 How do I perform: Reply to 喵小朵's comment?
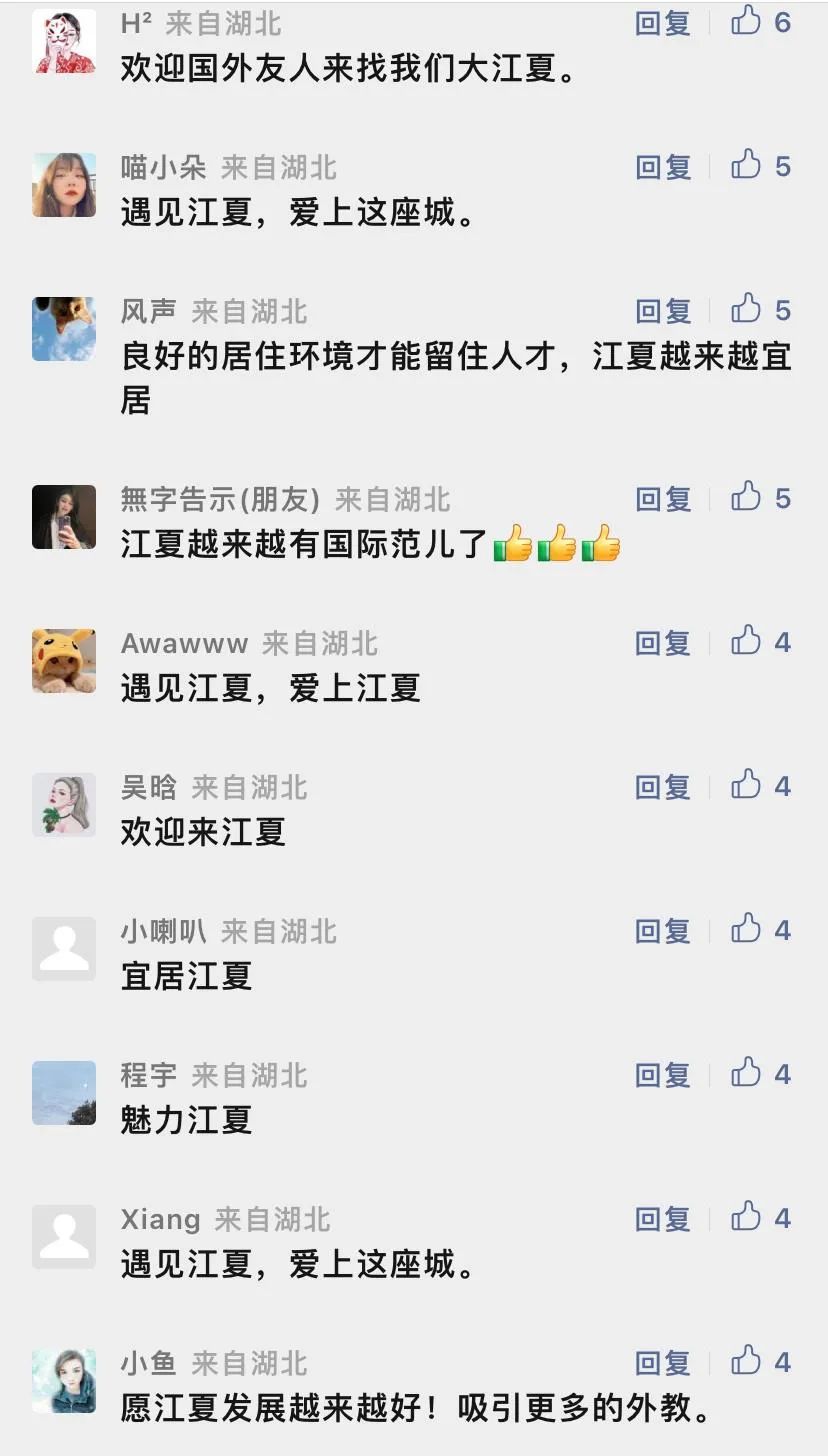pyautogui.click(x=663, y=167)
